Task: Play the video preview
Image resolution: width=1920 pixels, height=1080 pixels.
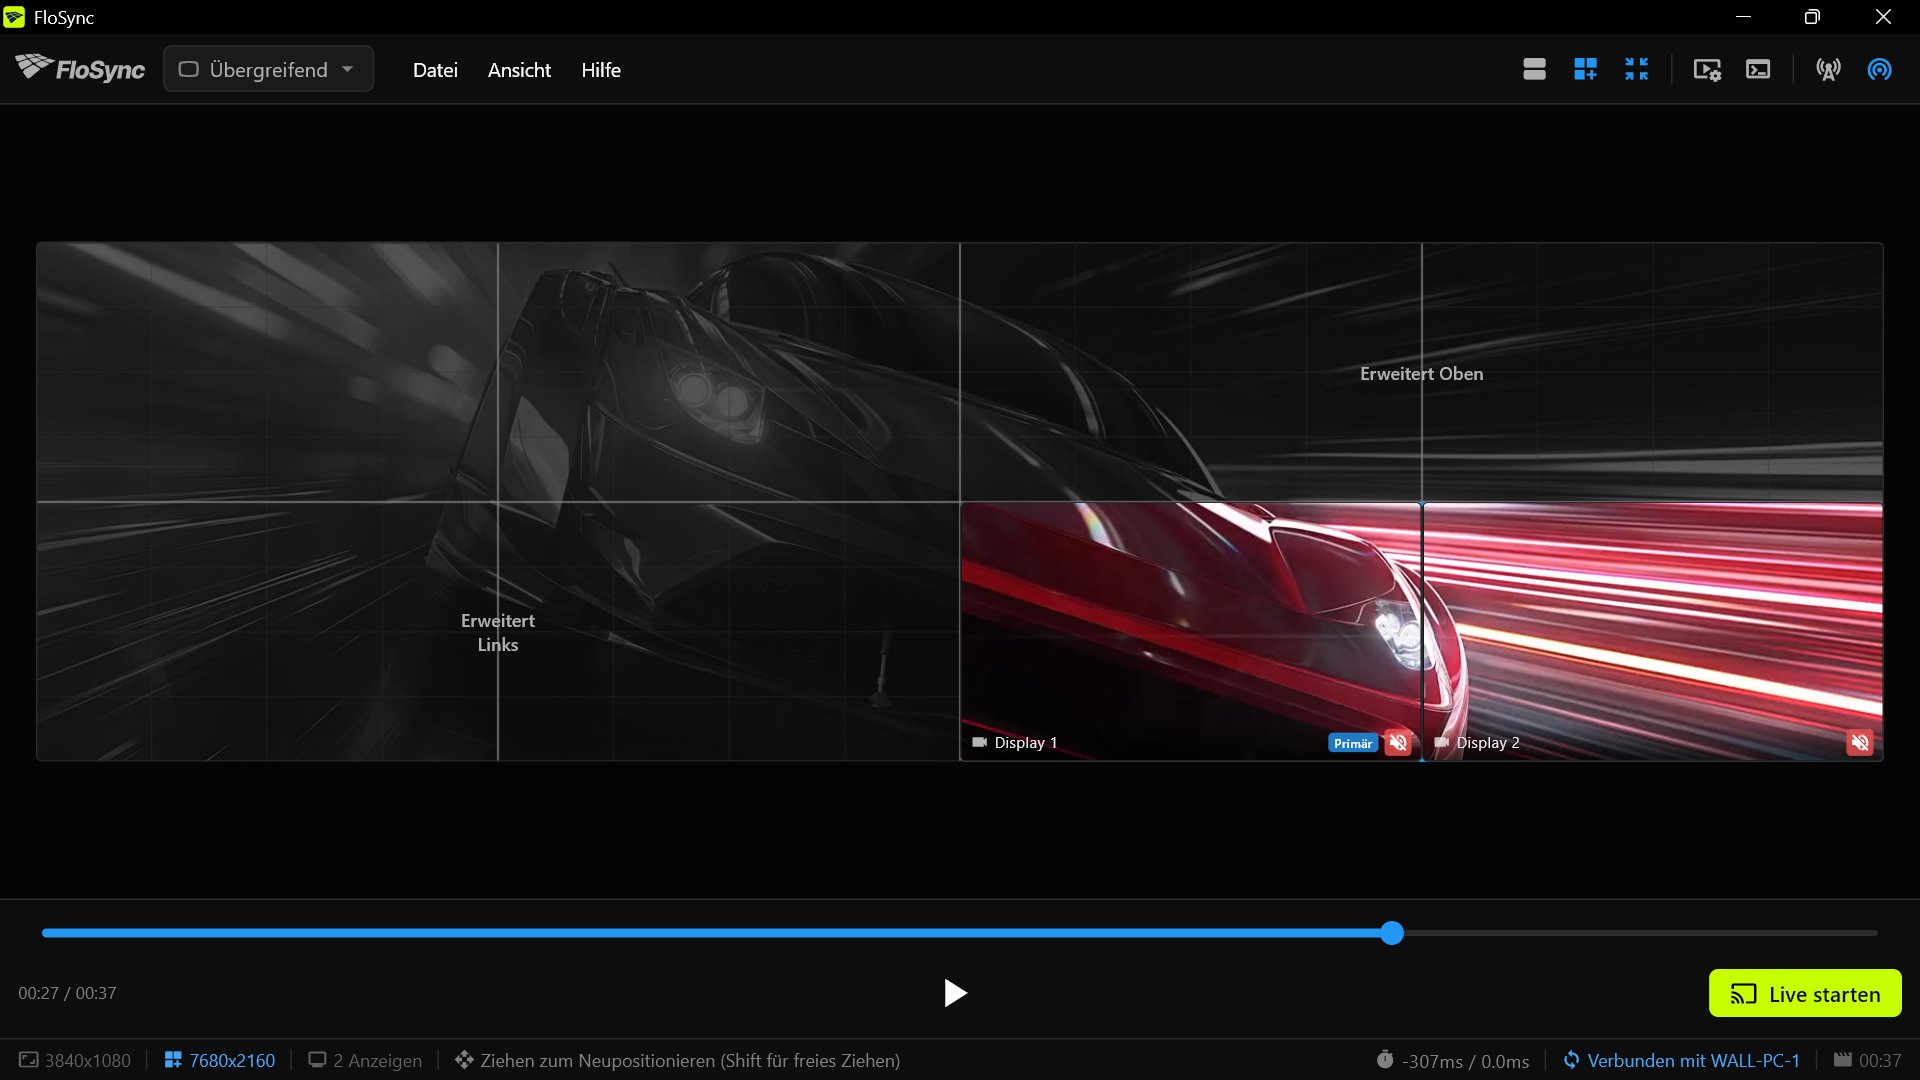Action: [955, 993]
